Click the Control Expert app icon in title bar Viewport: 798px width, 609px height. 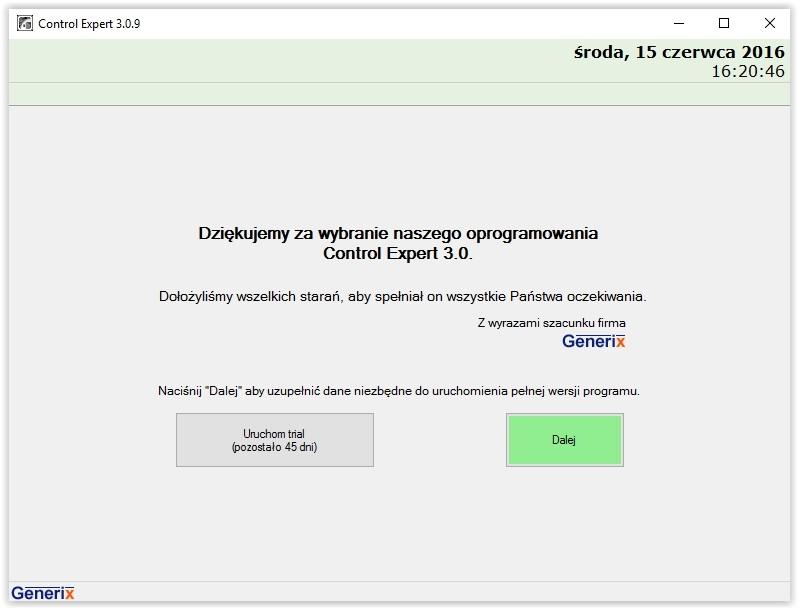tap(25, 23)
